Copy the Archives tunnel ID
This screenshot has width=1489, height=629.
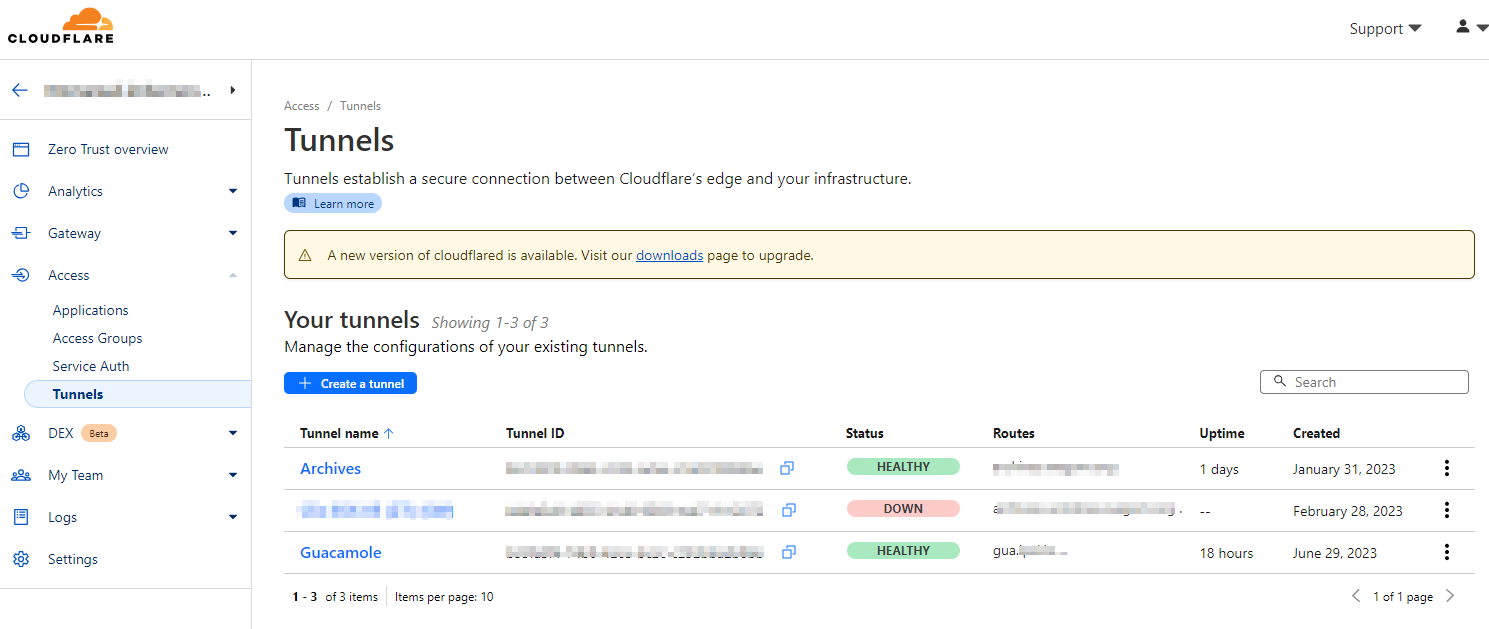pyautogui.click(x=788, y=468)
